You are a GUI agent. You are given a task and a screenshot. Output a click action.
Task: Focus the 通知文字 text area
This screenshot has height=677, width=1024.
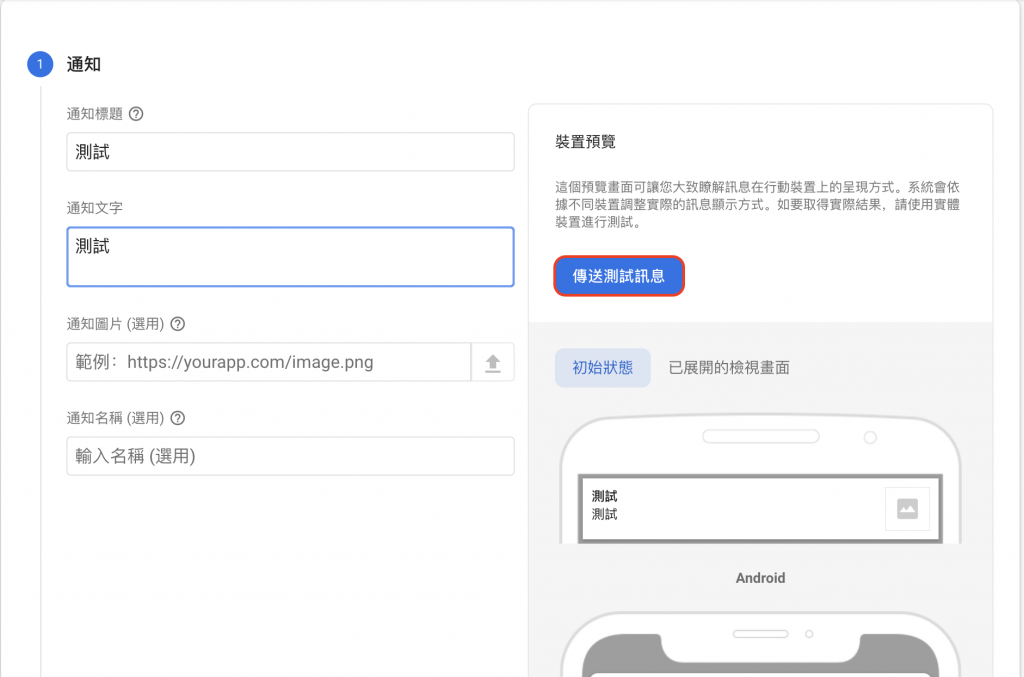pyautogui.click(x=290, y=257)
